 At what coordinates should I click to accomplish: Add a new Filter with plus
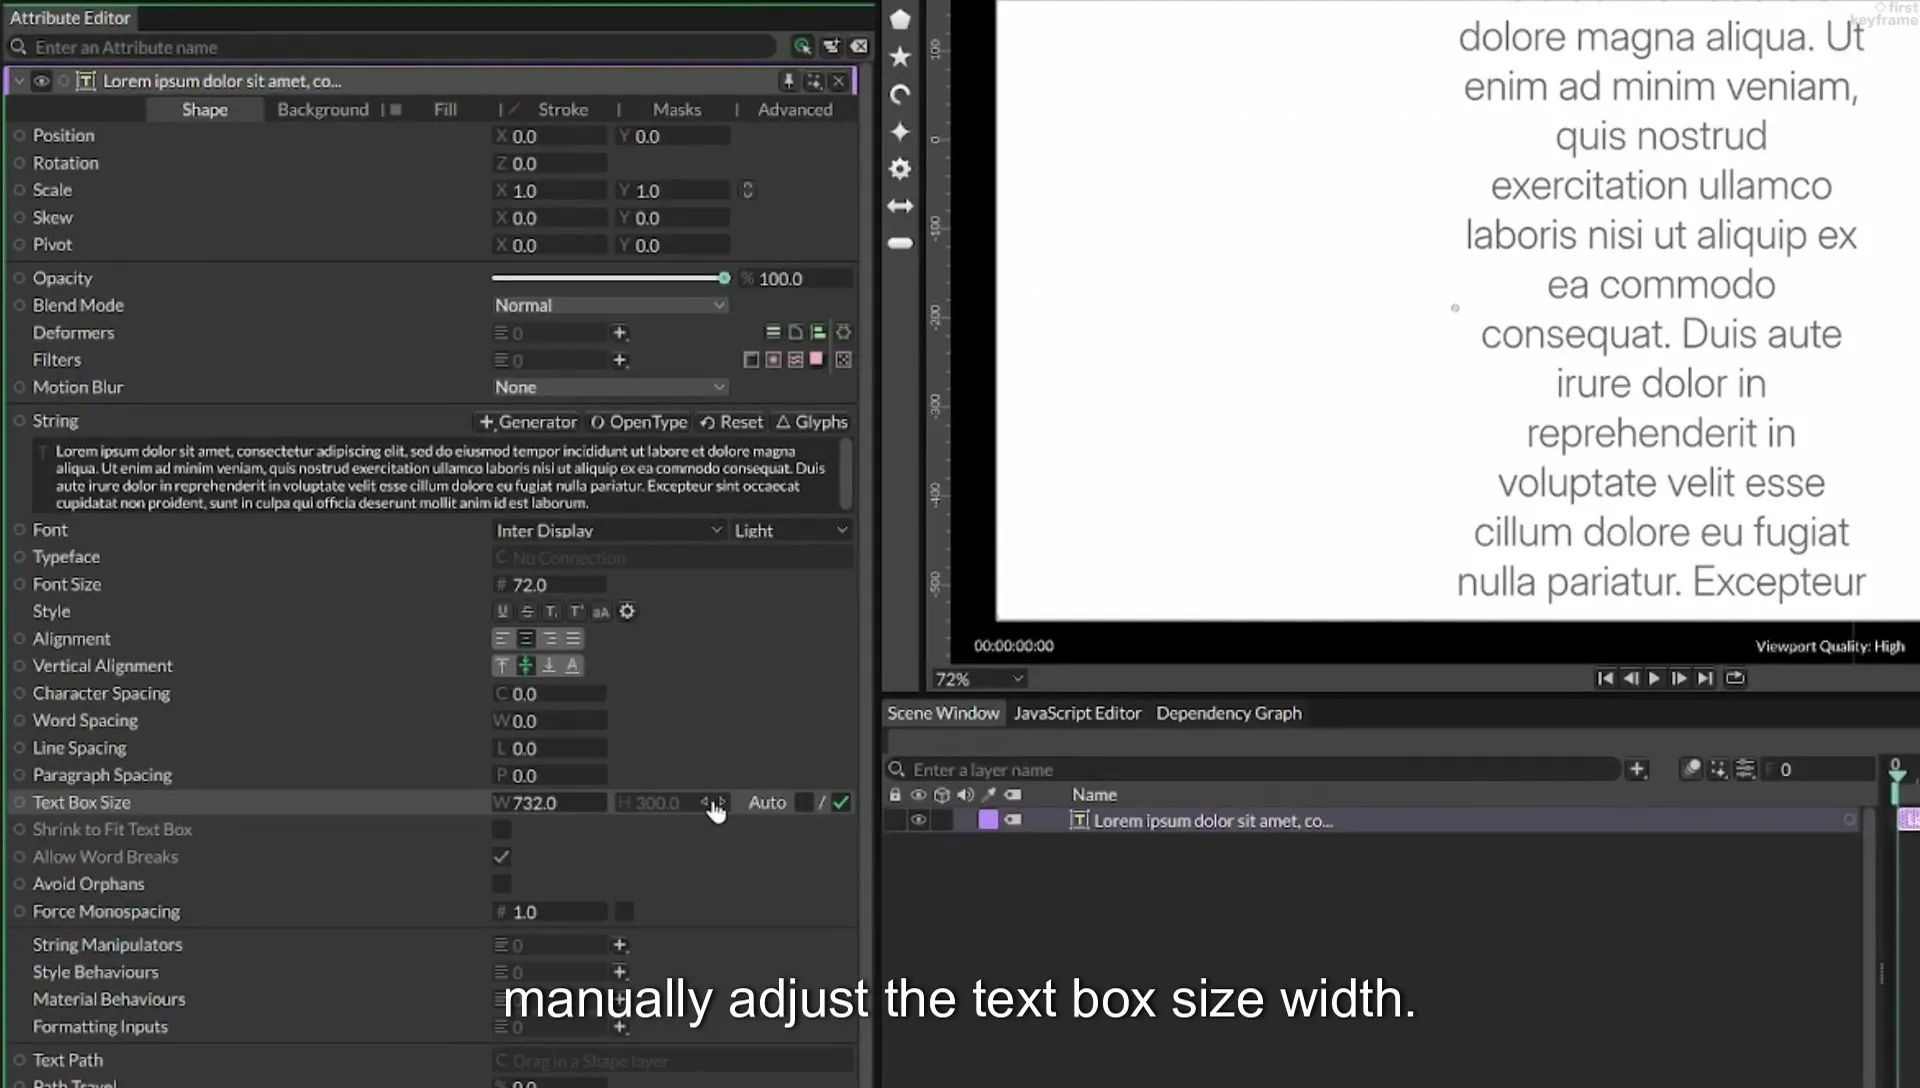click(620, 360)
